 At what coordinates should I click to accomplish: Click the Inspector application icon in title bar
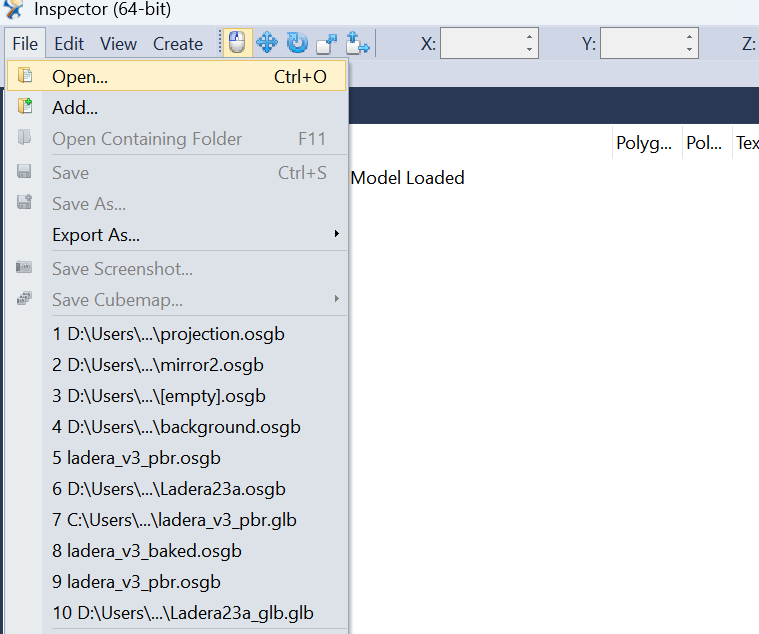(14, 8)
